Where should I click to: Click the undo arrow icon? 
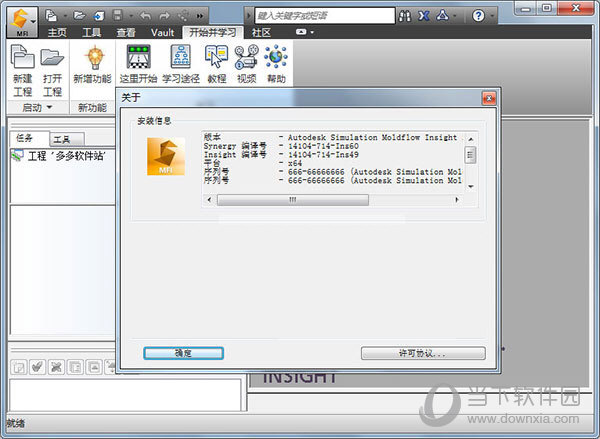[145, 16]
